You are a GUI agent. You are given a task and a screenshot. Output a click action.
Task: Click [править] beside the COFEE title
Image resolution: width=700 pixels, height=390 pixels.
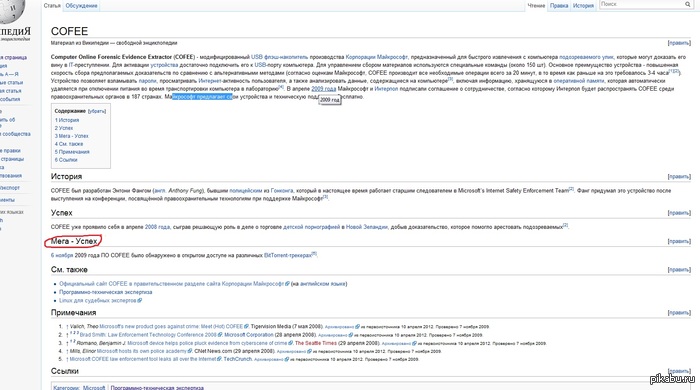[679, 43]
